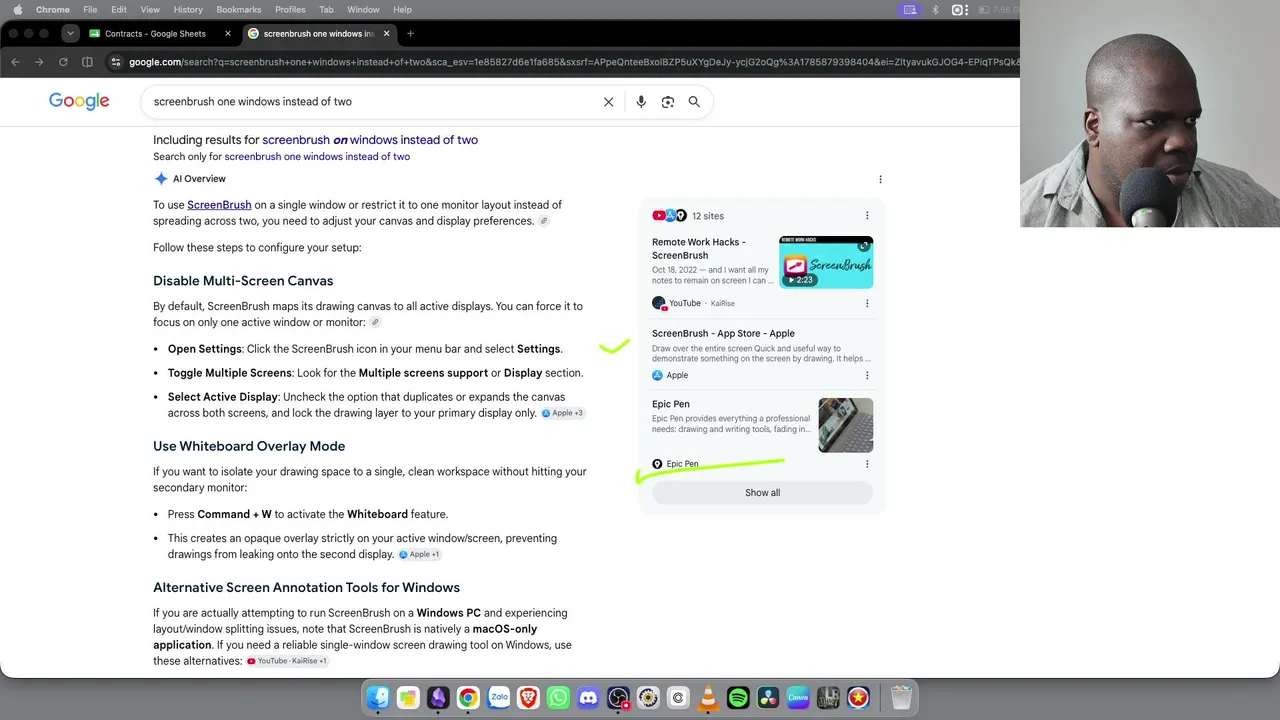Toggle Chrome side panel icon
The height and width of the screenshot is (720, 1280).
point(87,62)
